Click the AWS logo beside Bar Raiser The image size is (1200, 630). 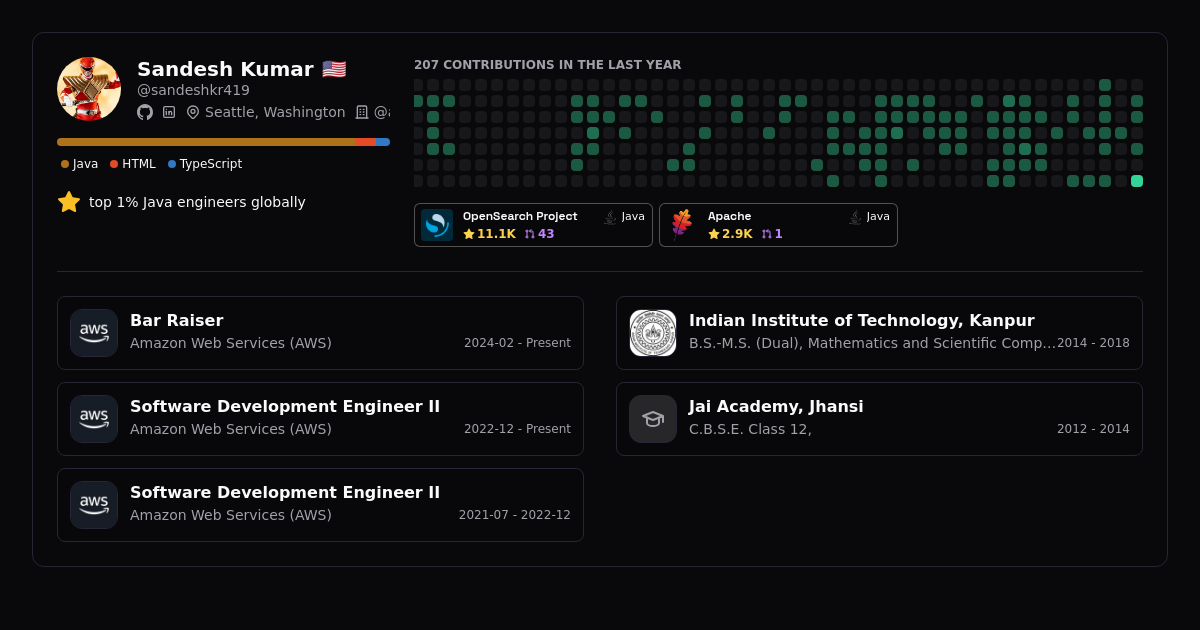coord(94,333)
